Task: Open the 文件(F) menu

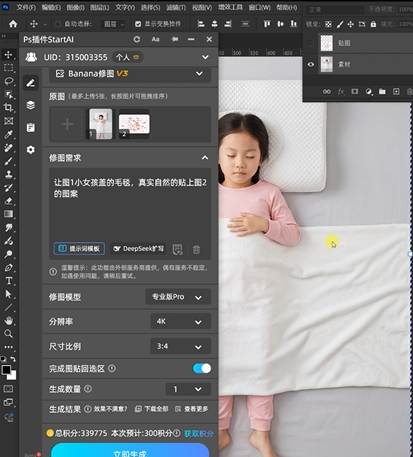Action: (x=26, y=7)
